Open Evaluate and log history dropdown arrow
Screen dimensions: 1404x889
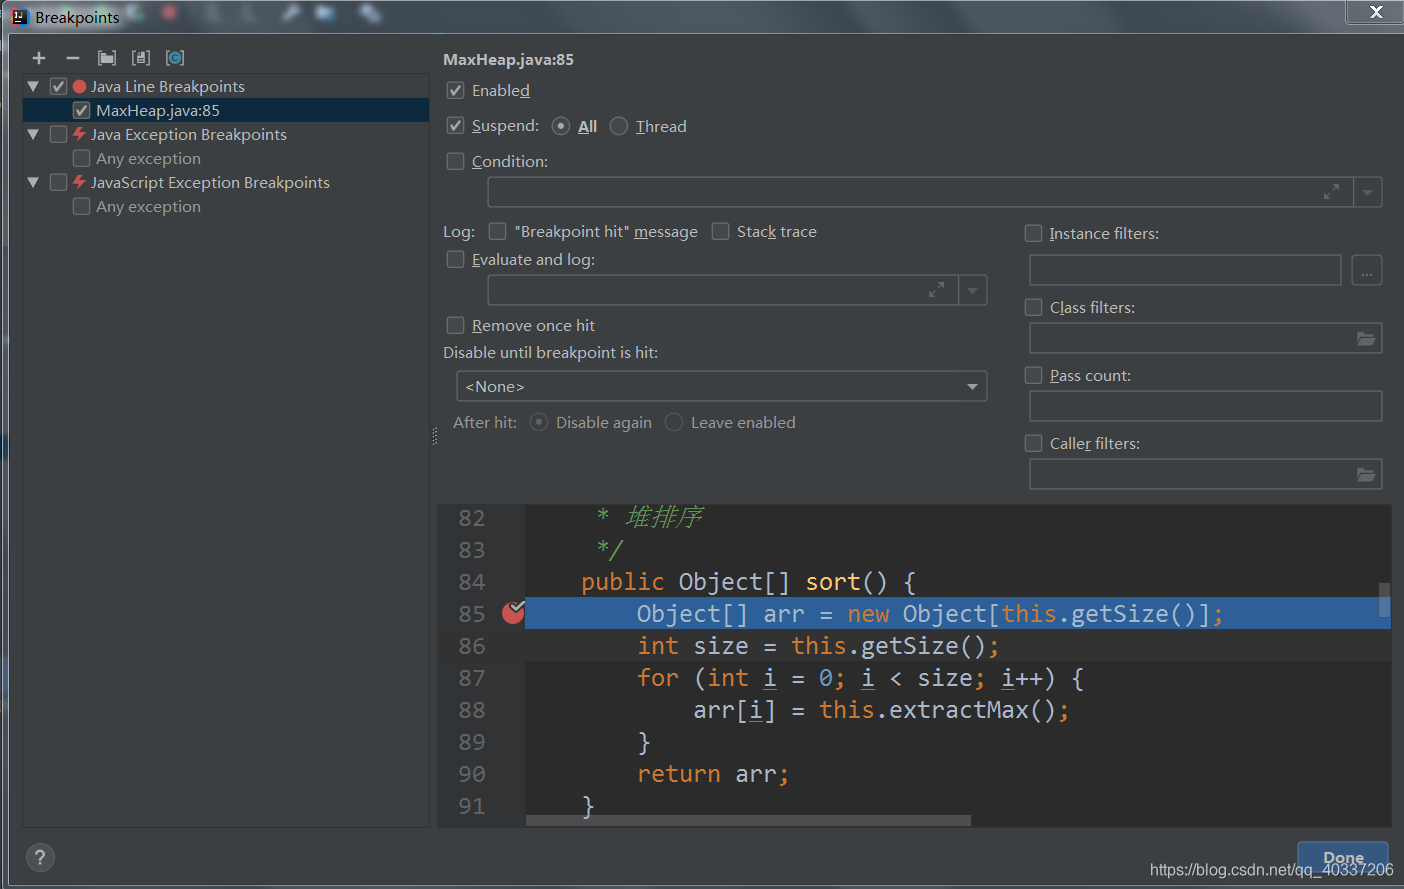(973, 290)
